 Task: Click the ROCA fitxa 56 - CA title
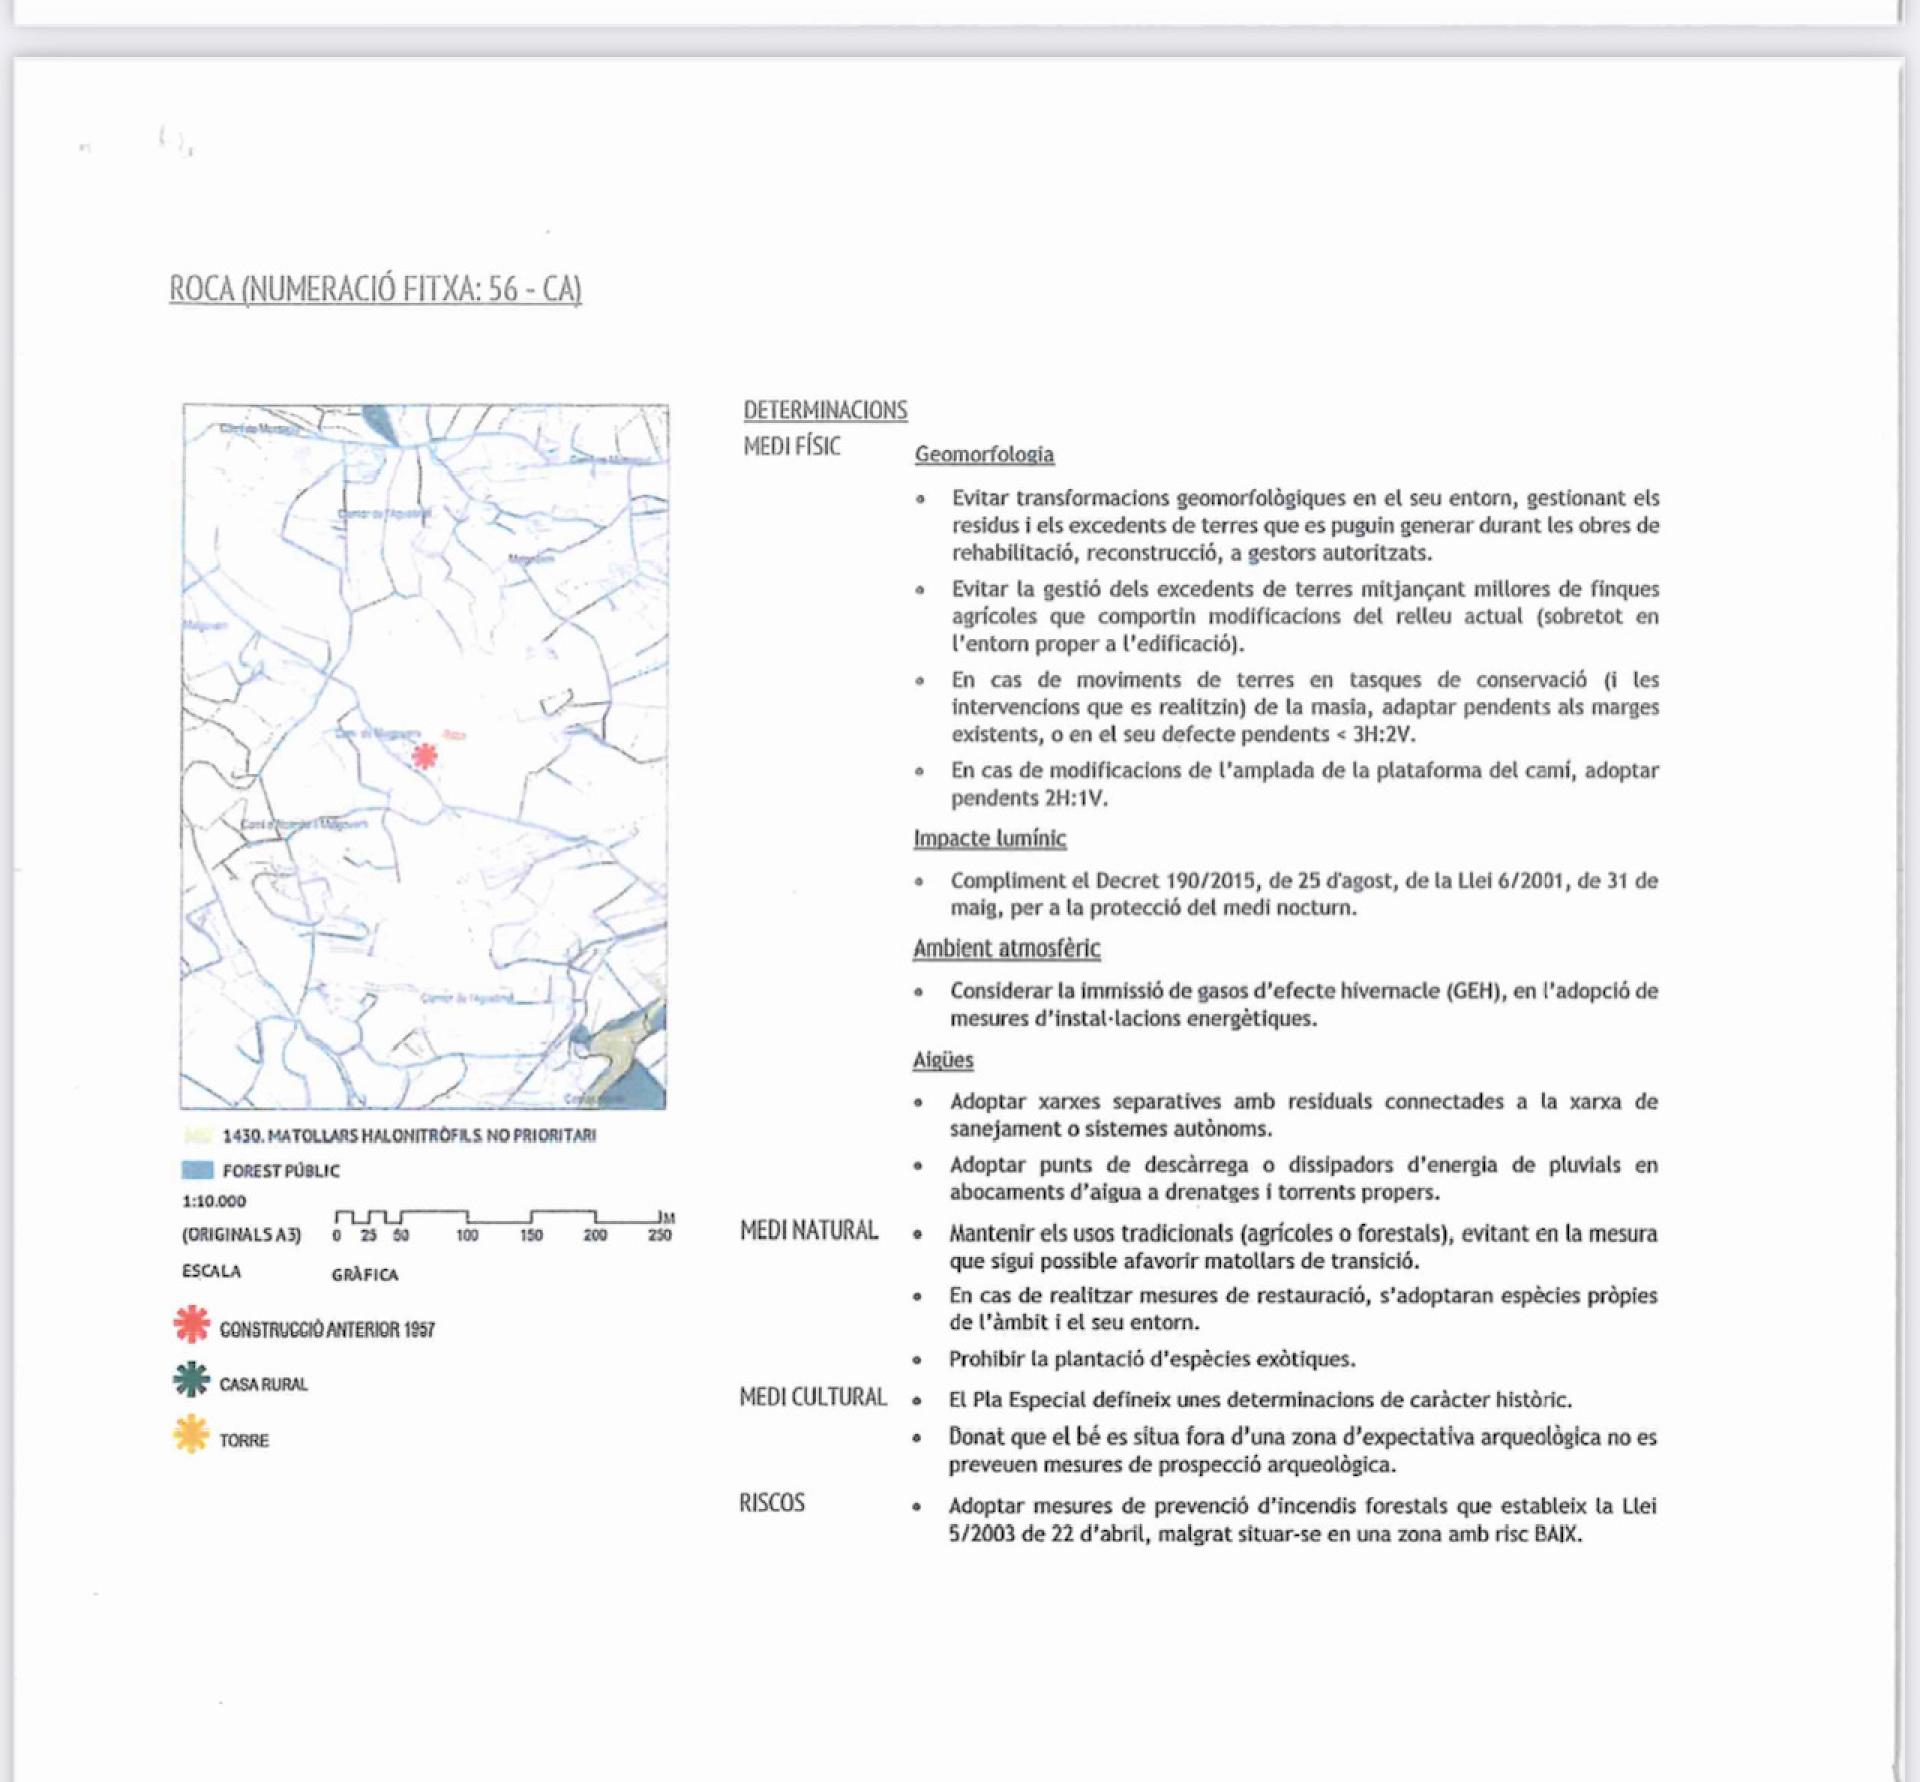pos(375,289)
